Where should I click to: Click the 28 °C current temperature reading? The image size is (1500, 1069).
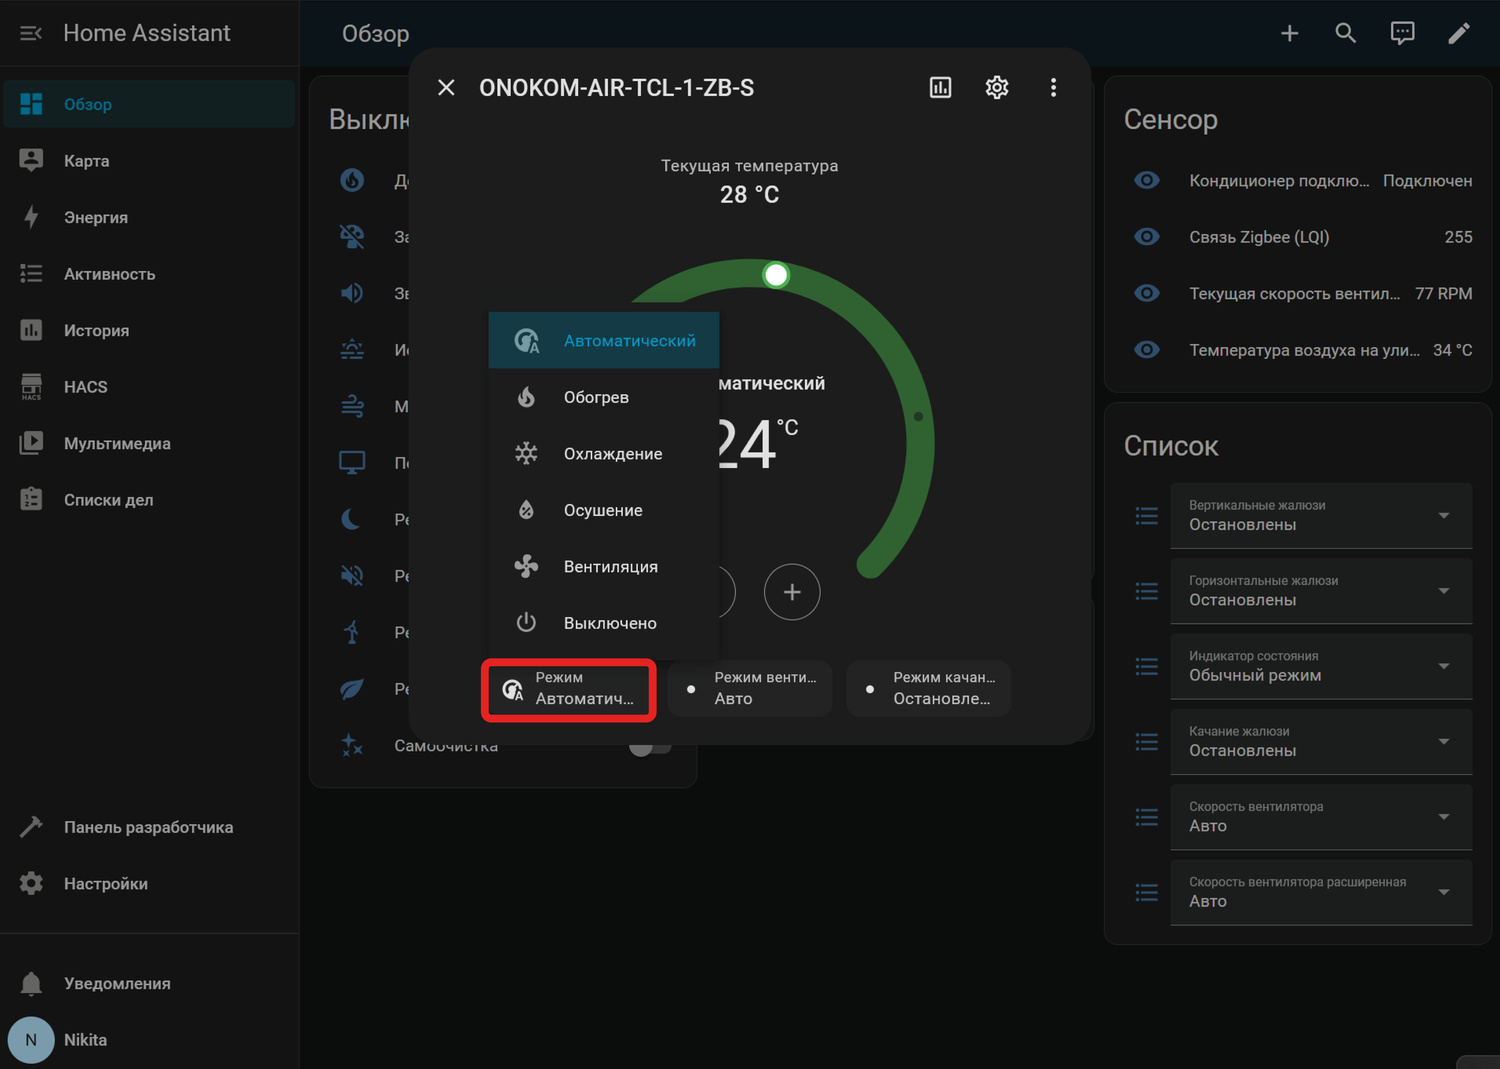(x=750, y=195)
